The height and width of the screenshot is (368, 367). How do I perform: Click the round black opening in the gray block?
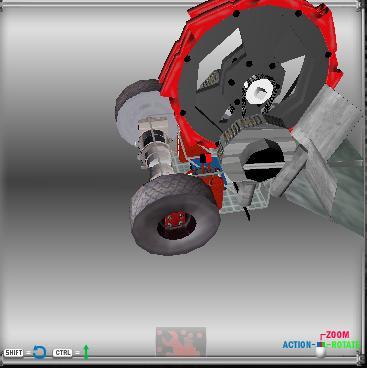264,164
